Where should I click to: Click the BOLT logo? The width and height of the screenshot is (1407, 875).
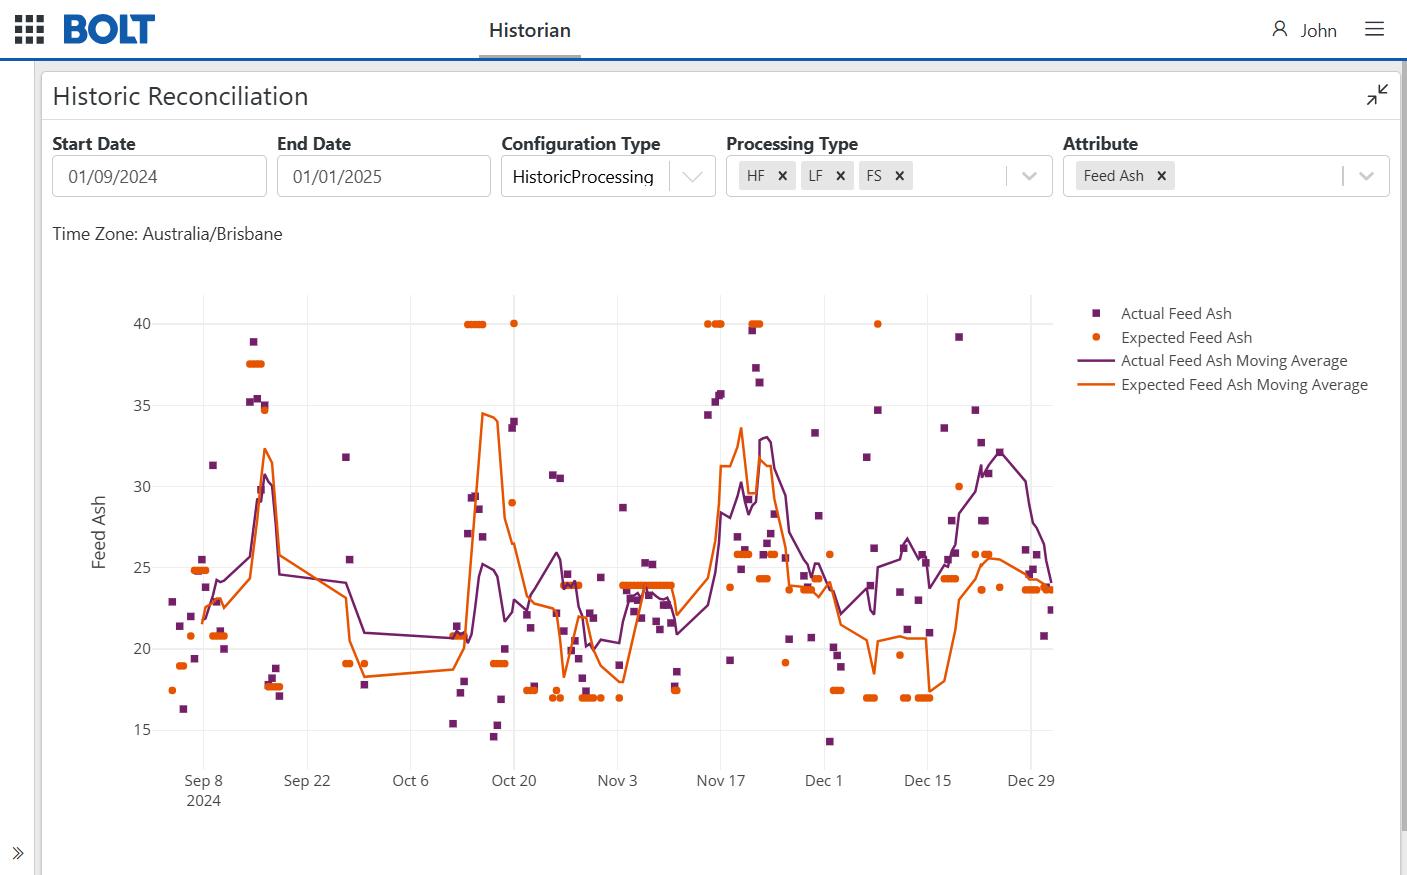tap(109, 30)
